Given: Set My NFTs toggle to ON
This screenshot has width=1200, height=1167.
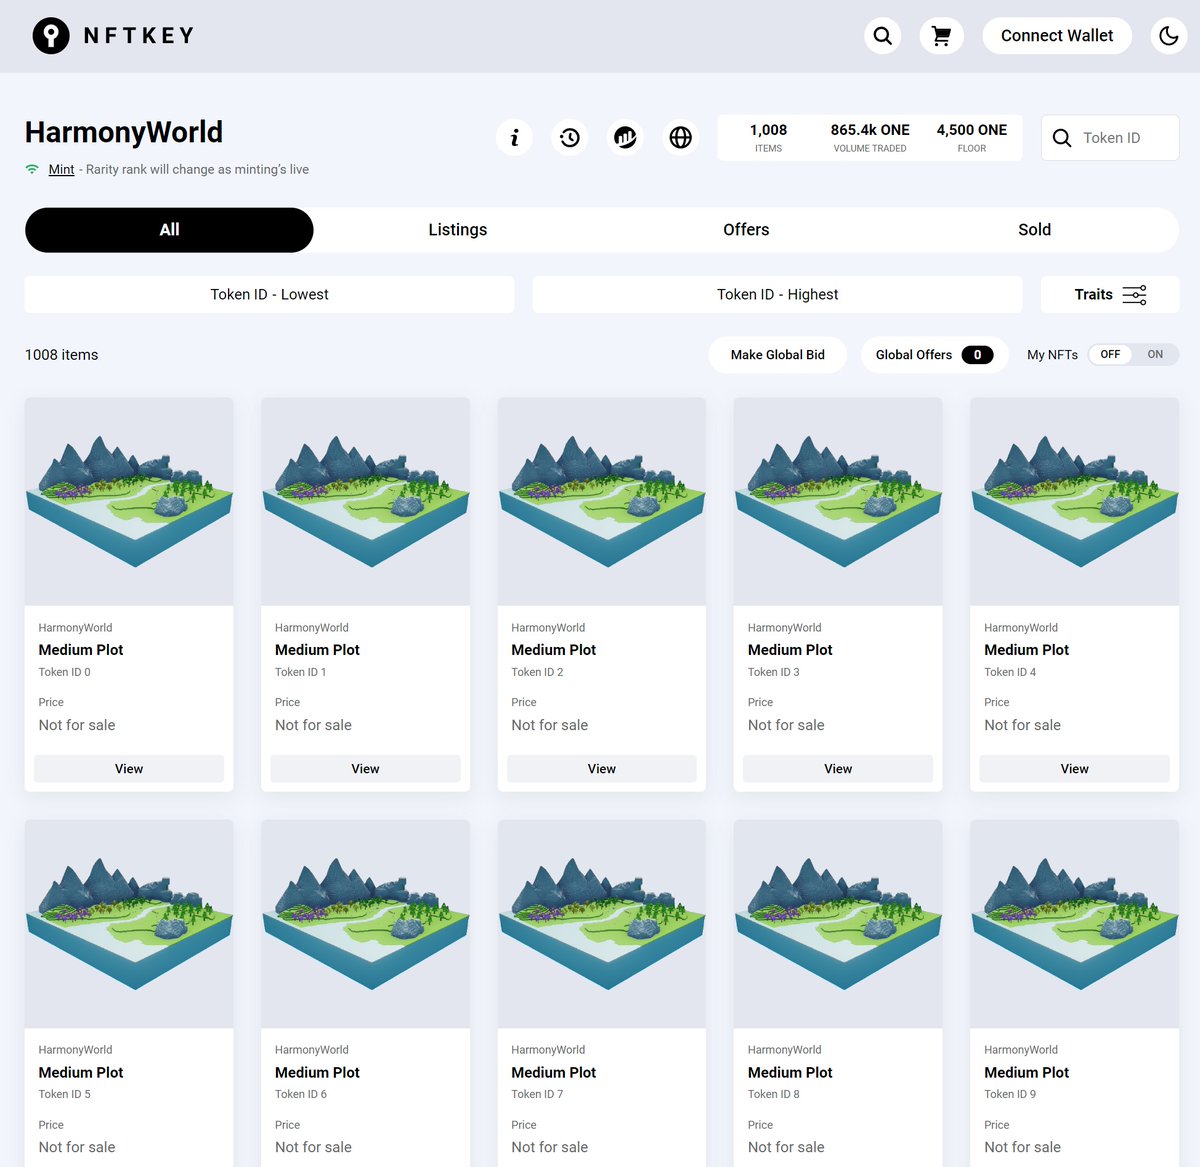Looking at the screenshot, I should pos(1155,355).
